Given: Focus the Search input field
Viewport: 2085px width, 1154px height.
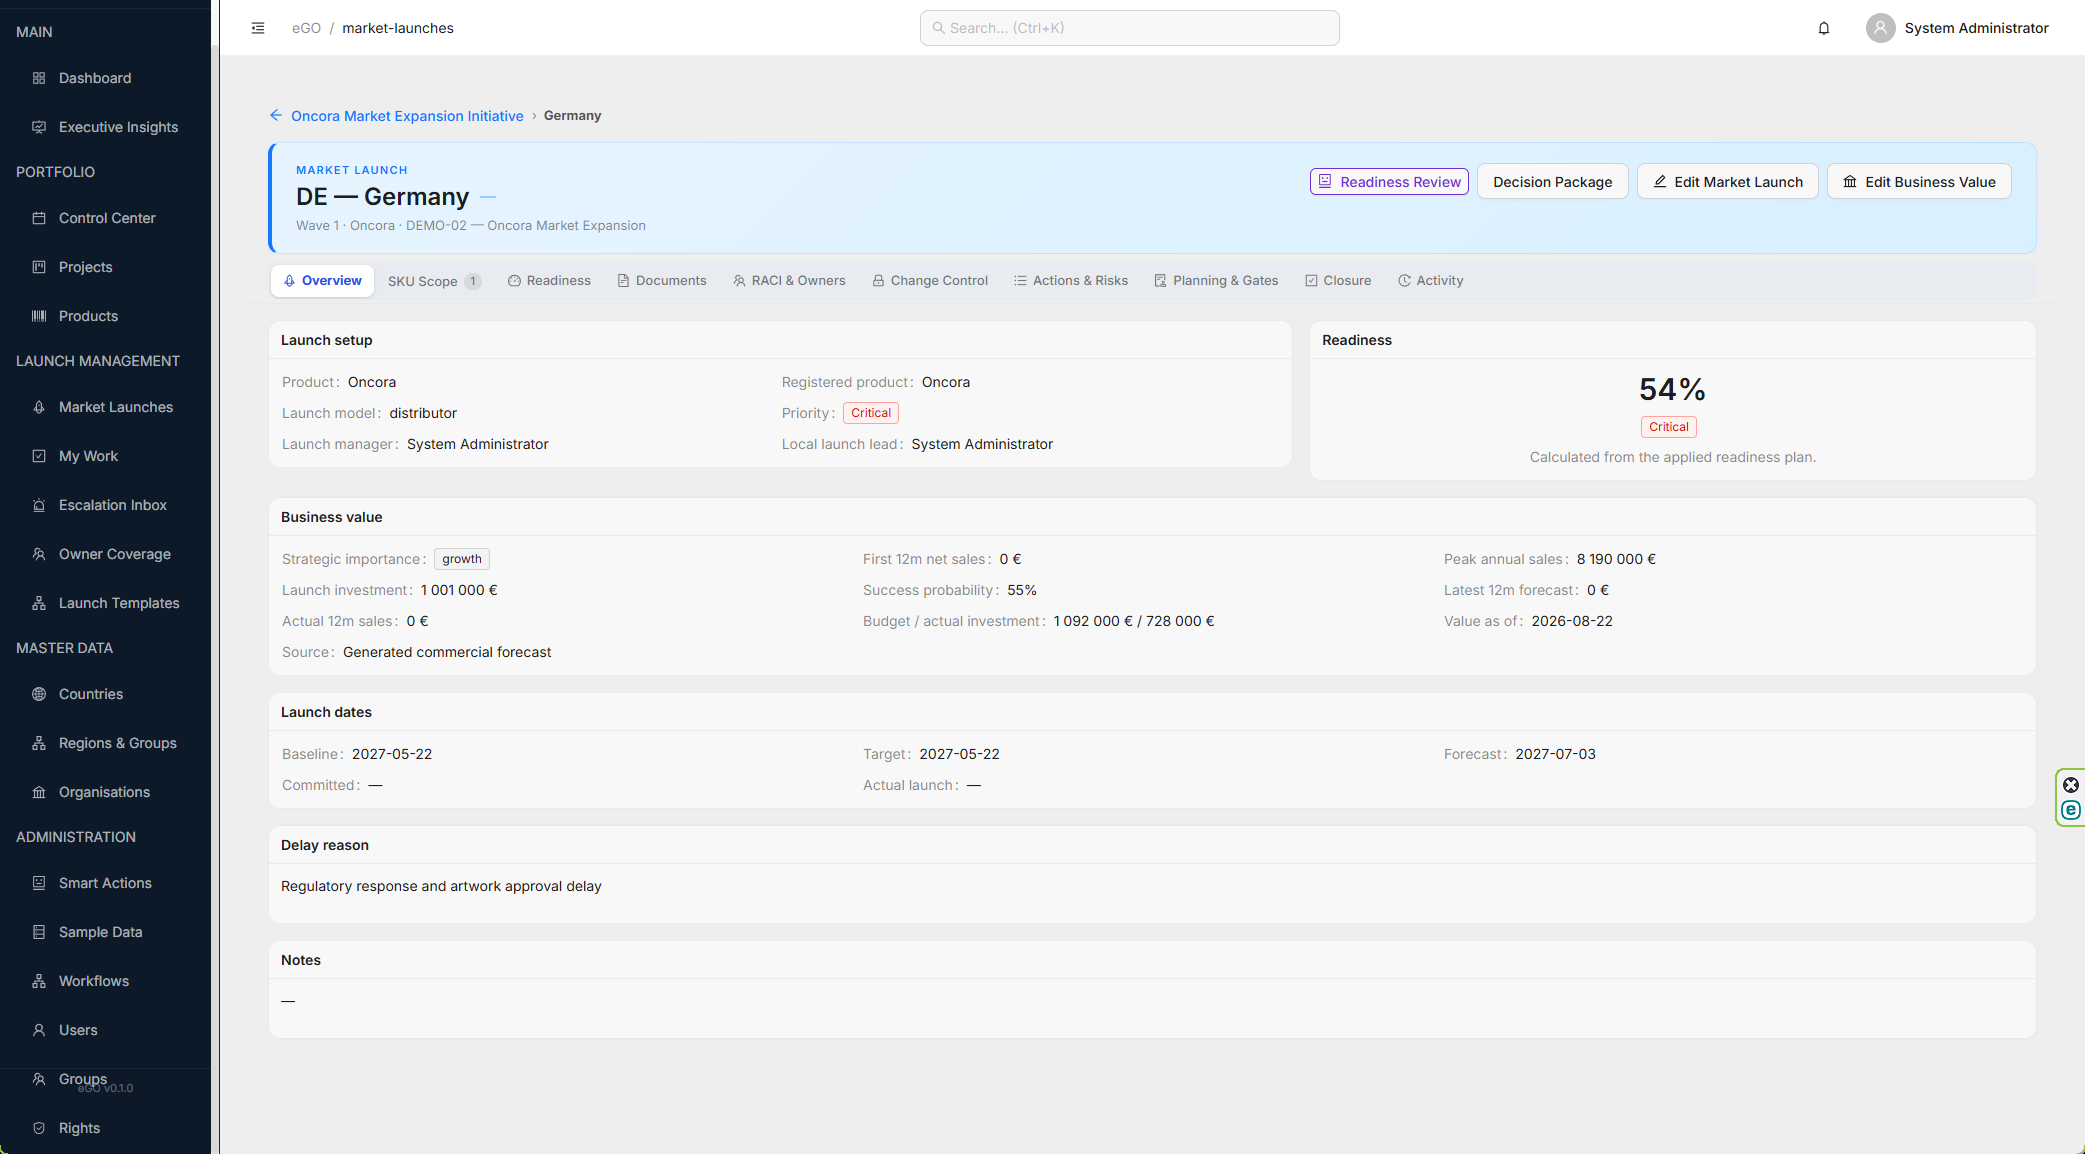Looking at the screenshot, I should point(1129,28).
